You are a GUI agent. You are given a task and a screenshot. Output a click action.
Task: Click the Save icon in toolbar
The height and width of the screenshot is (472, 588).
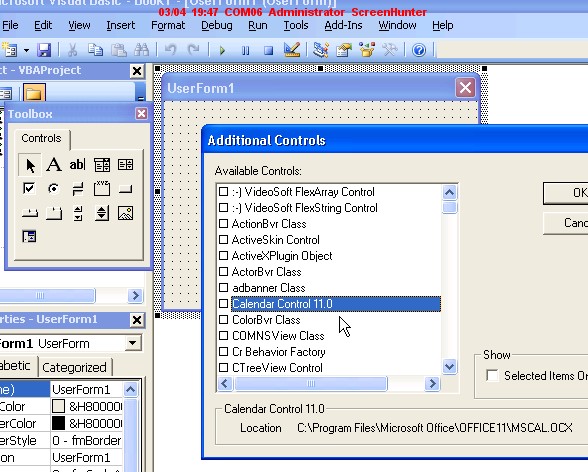[x=44, y=50]
